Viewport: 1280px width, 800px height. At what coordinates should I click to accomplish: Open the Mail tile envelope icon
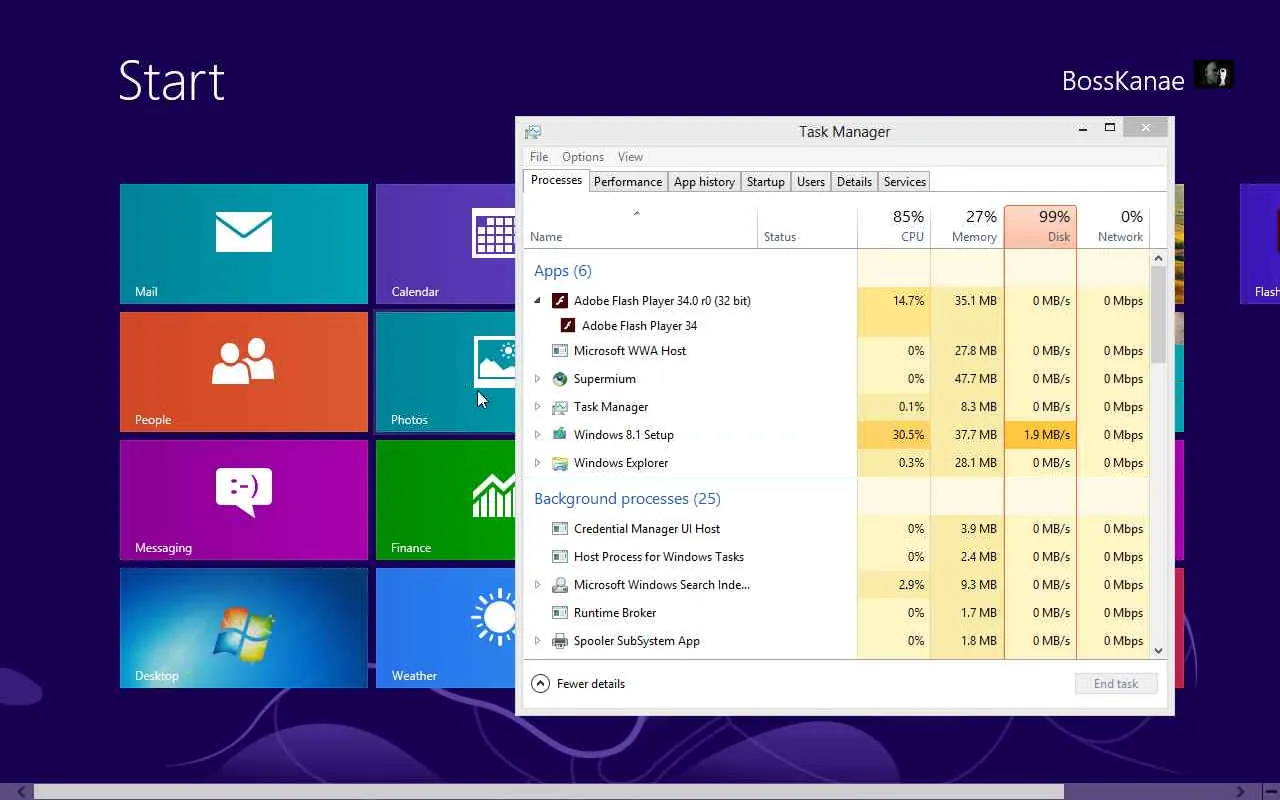[244, 232]
